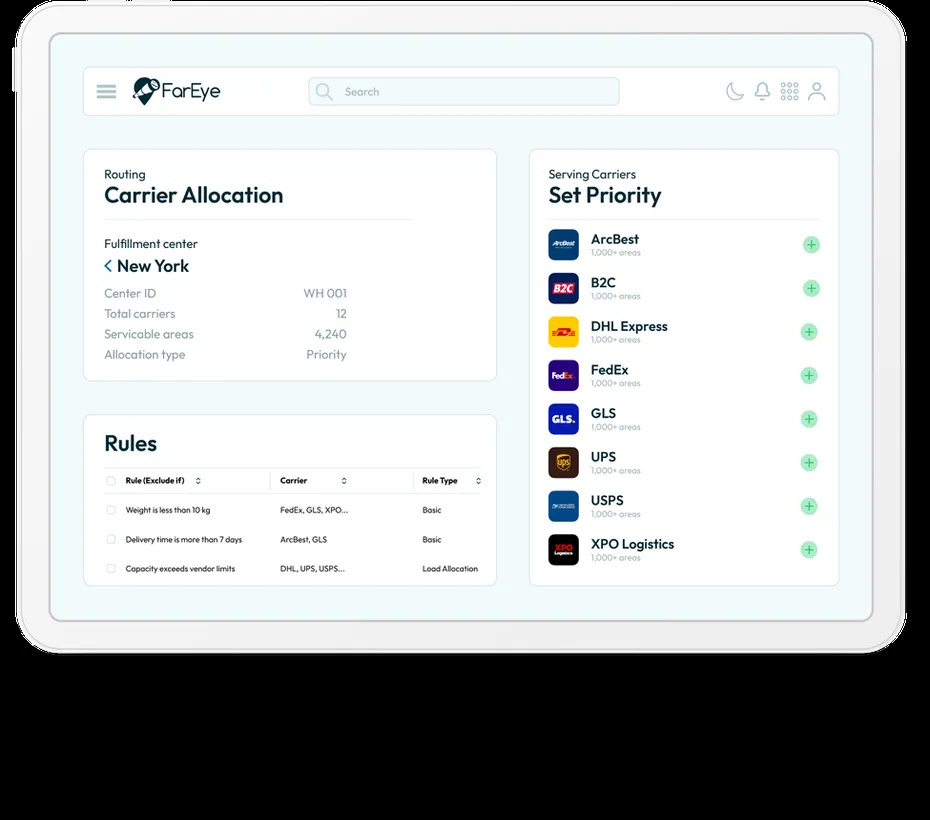Screen dimensions: 930x820
Task: Click the 'Capacity exceeds vendor limits' rule text
Action: pyautogui.click(x=180, y=569)
